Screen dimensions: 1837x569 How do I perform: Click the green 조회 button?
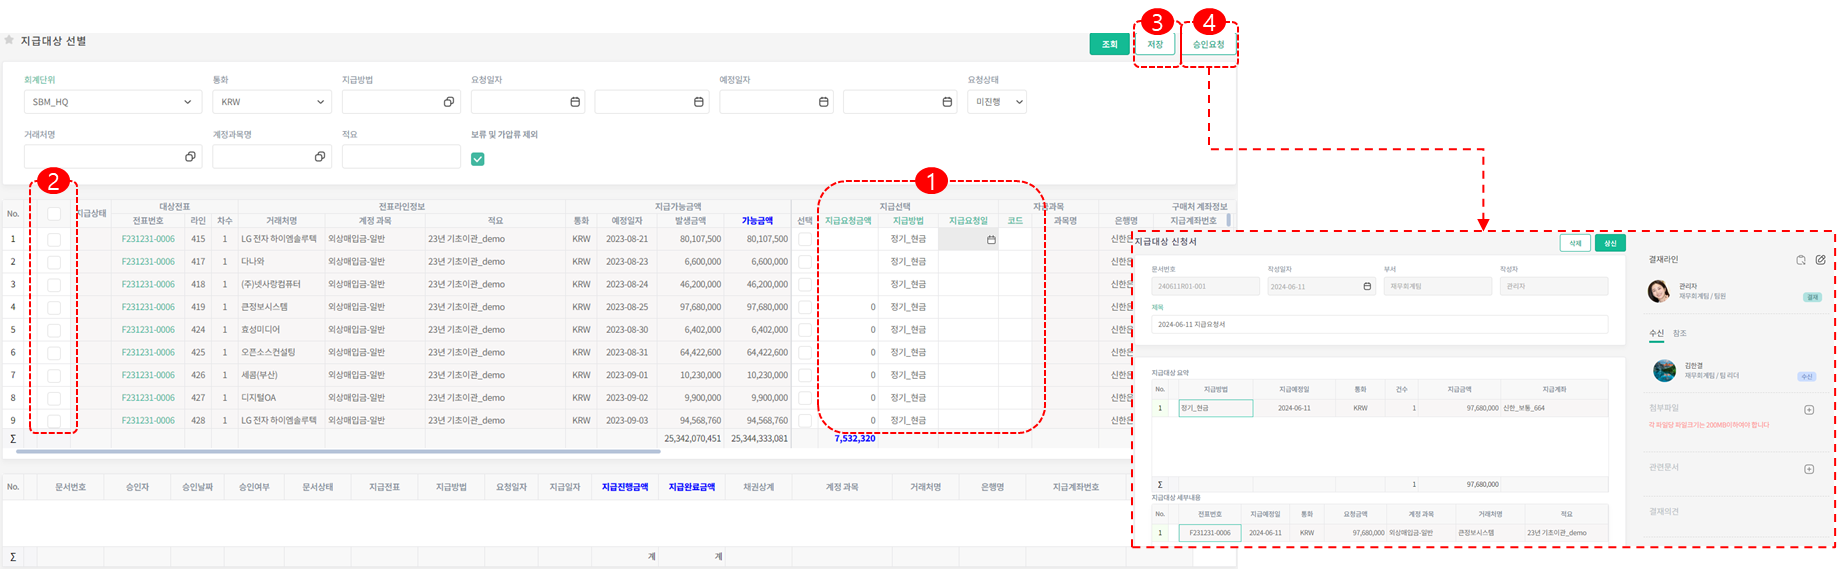(x=1109, y=45)
